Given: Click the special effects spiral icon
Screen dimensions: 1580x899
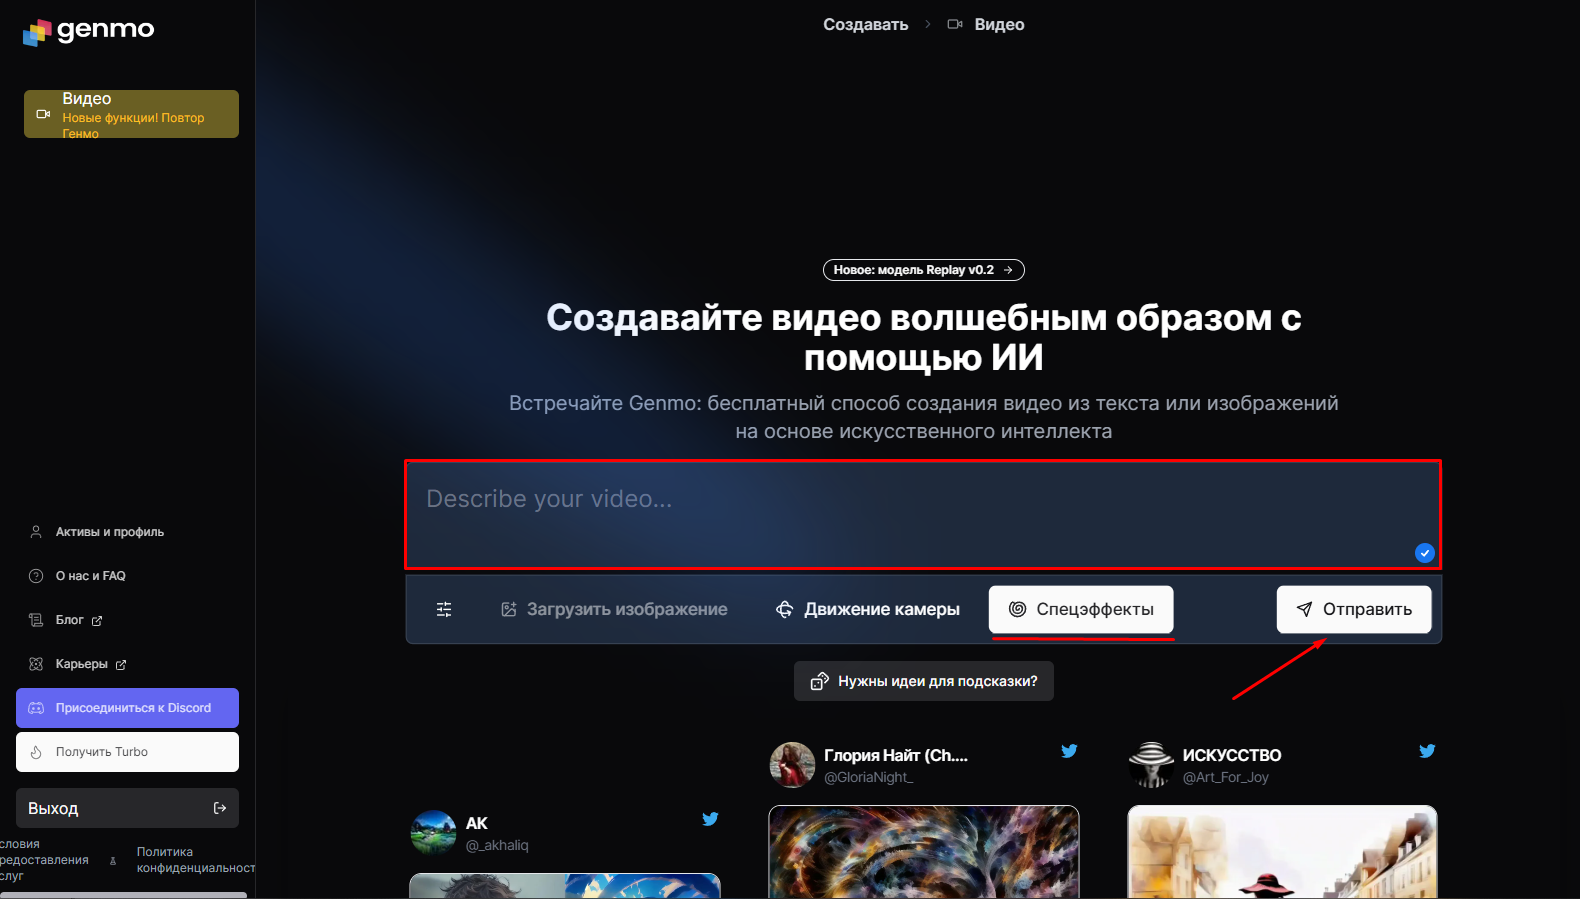Looking at the screenshot, I should click(x=1017, y=609).
